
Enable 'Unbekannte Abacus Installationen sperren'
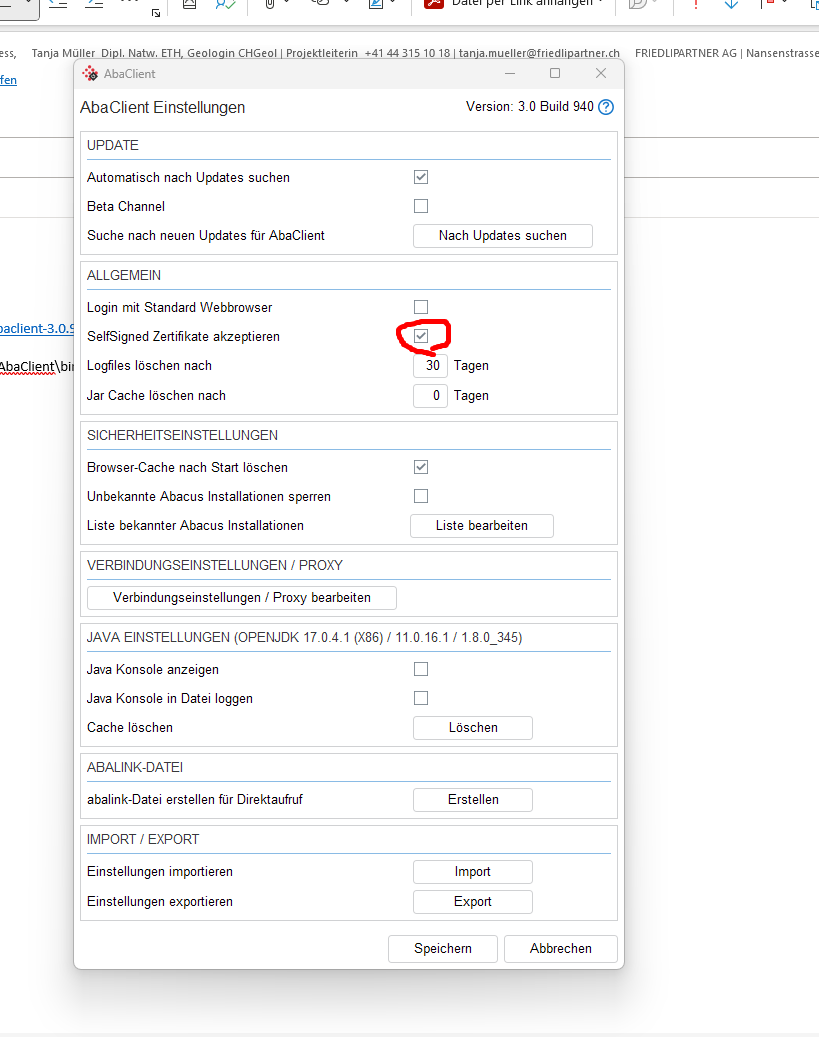[x=421, y=496]
